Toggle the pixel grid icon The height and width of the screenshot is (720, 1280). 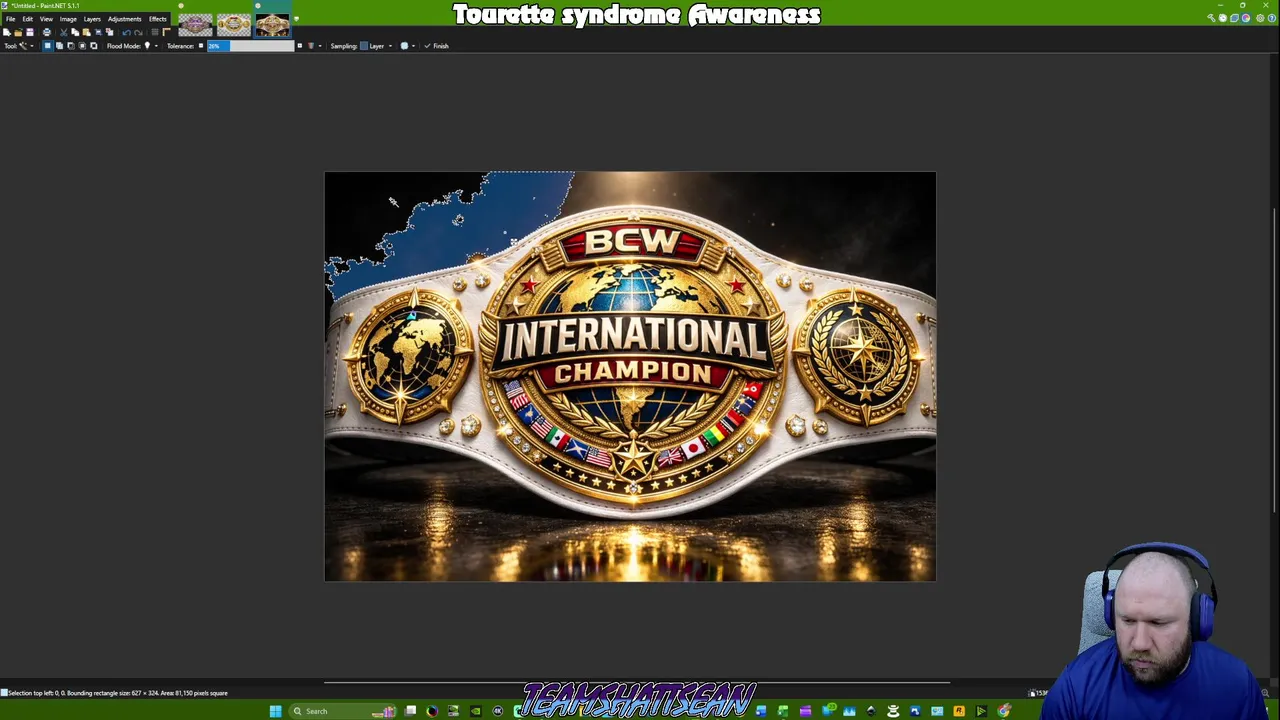click(155, 33)
